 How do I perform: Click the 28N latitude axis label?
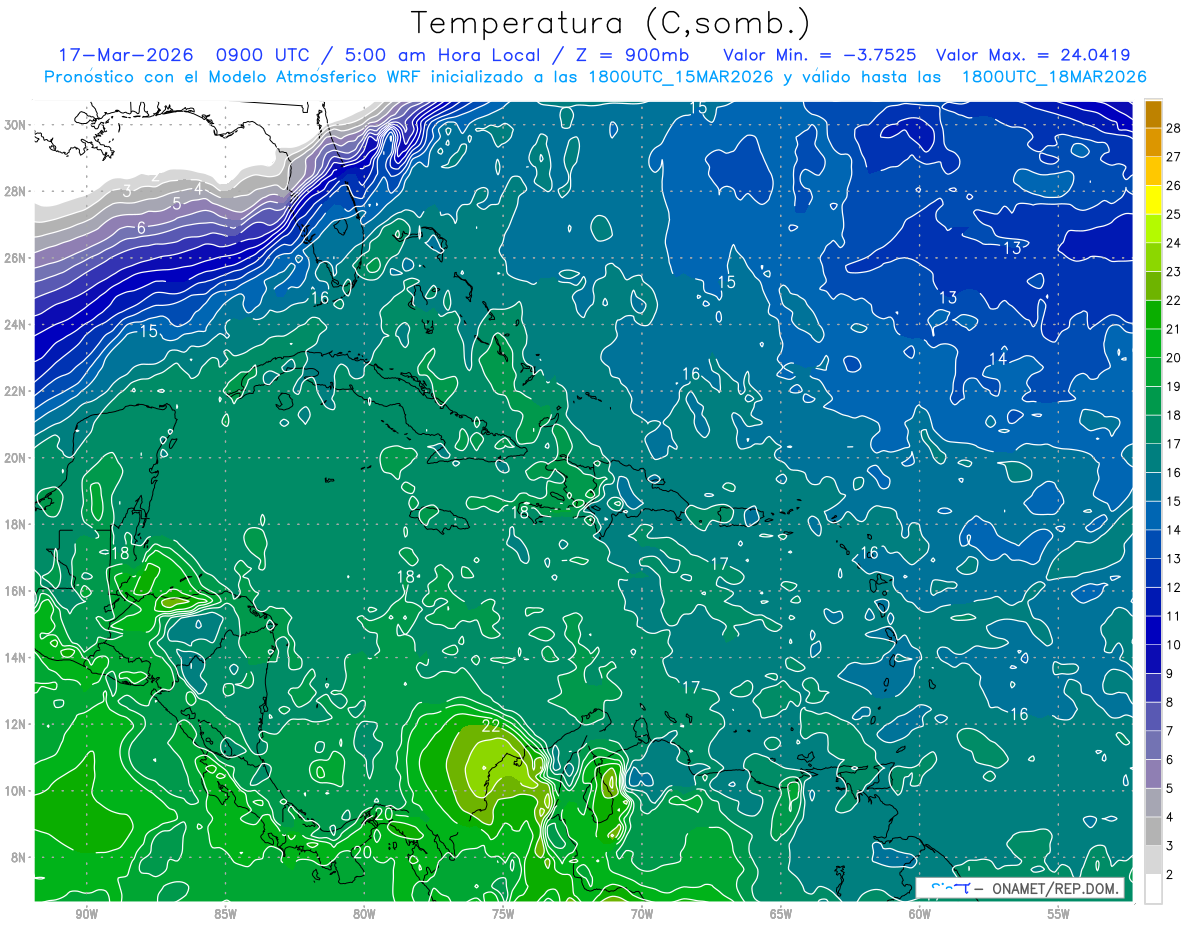pos(15,191)
